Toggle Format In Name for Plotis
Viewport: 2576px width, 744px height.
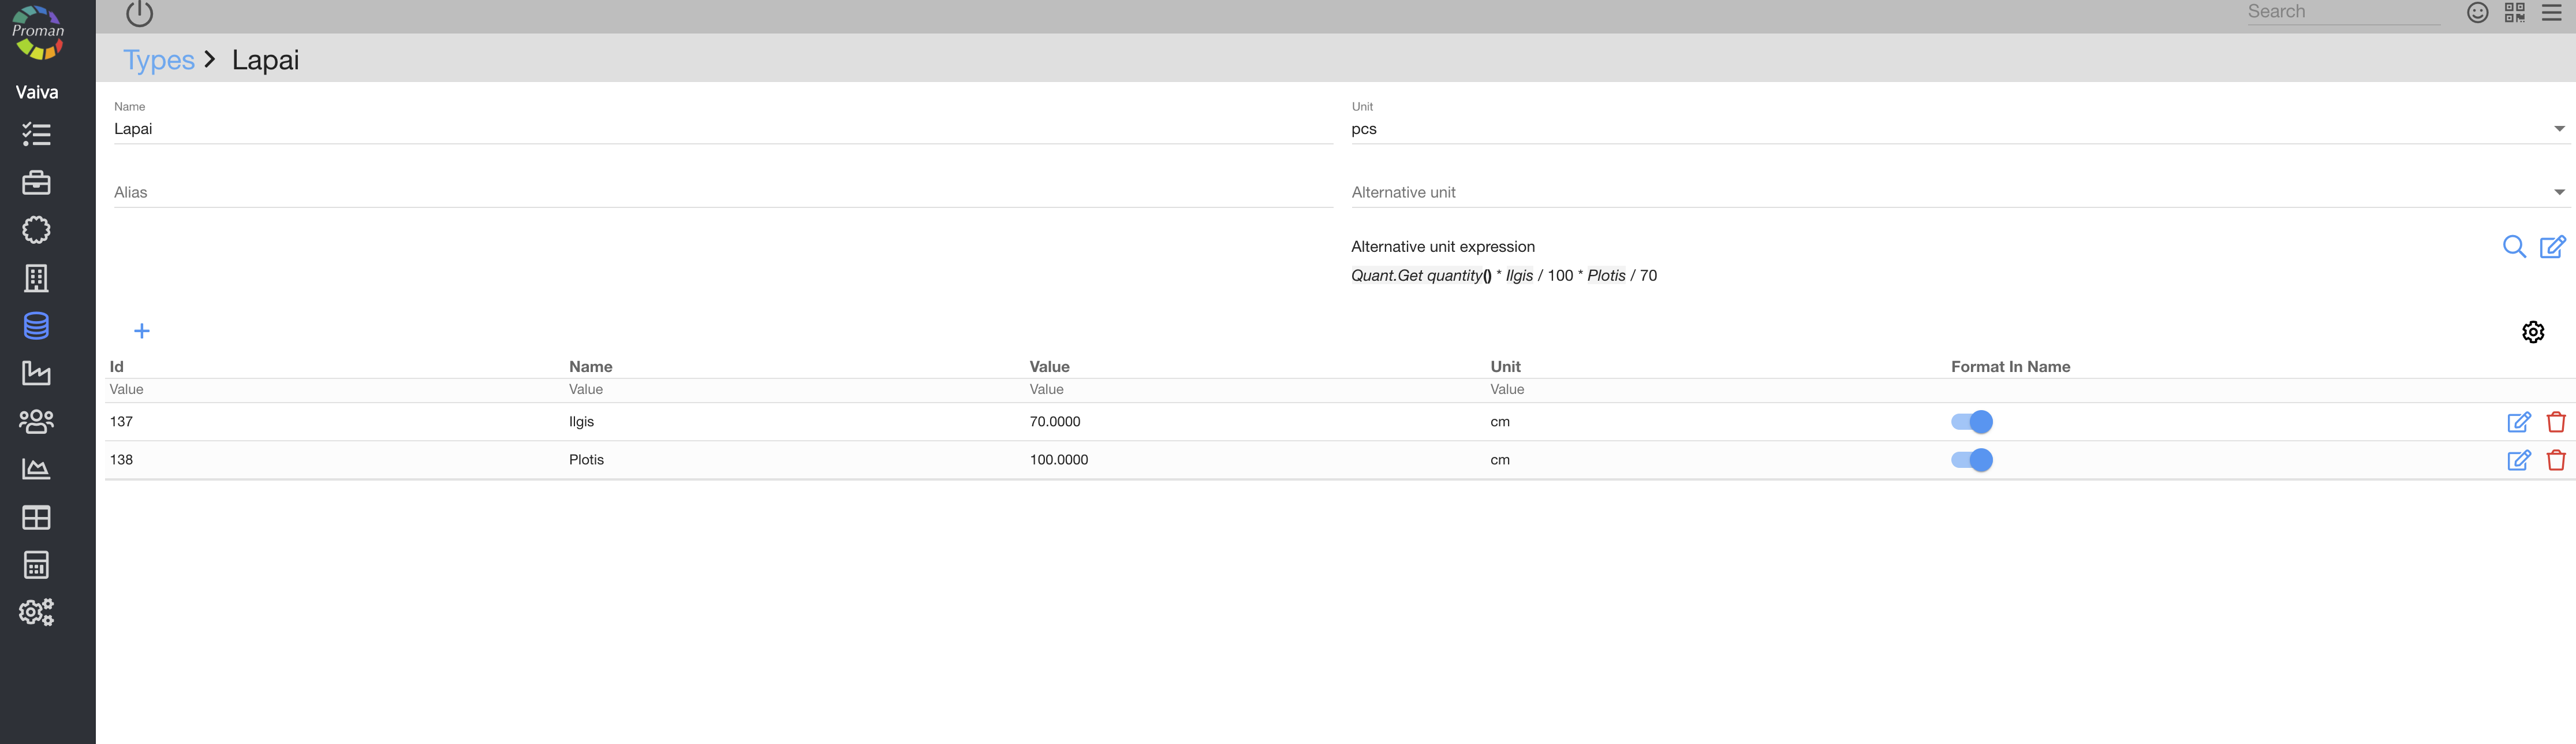click(x=1971, y=460)
